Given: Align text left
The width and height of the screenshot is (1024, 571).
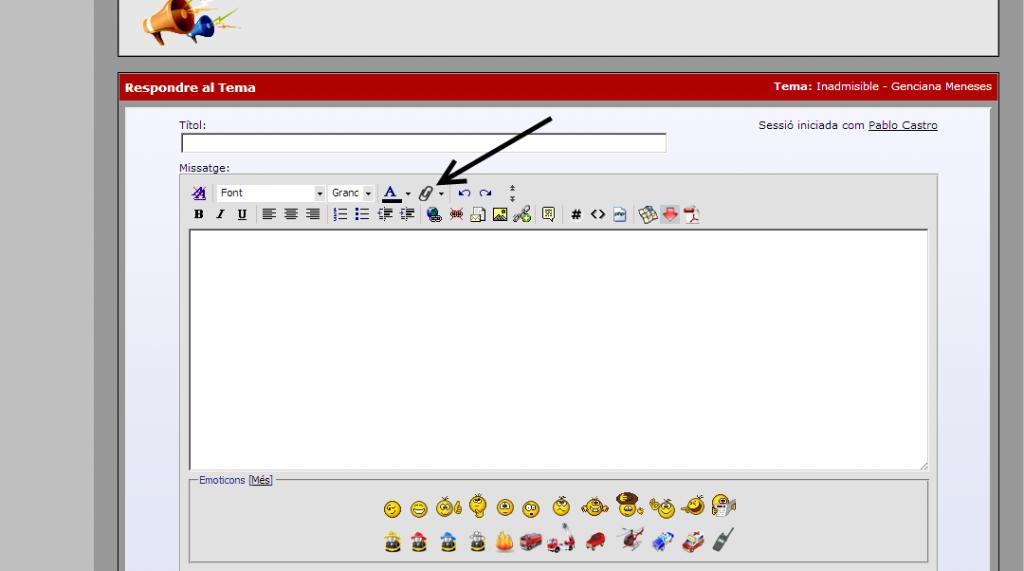Looking at the screenshot, I should pyautogui.click(x=269, y=214).
